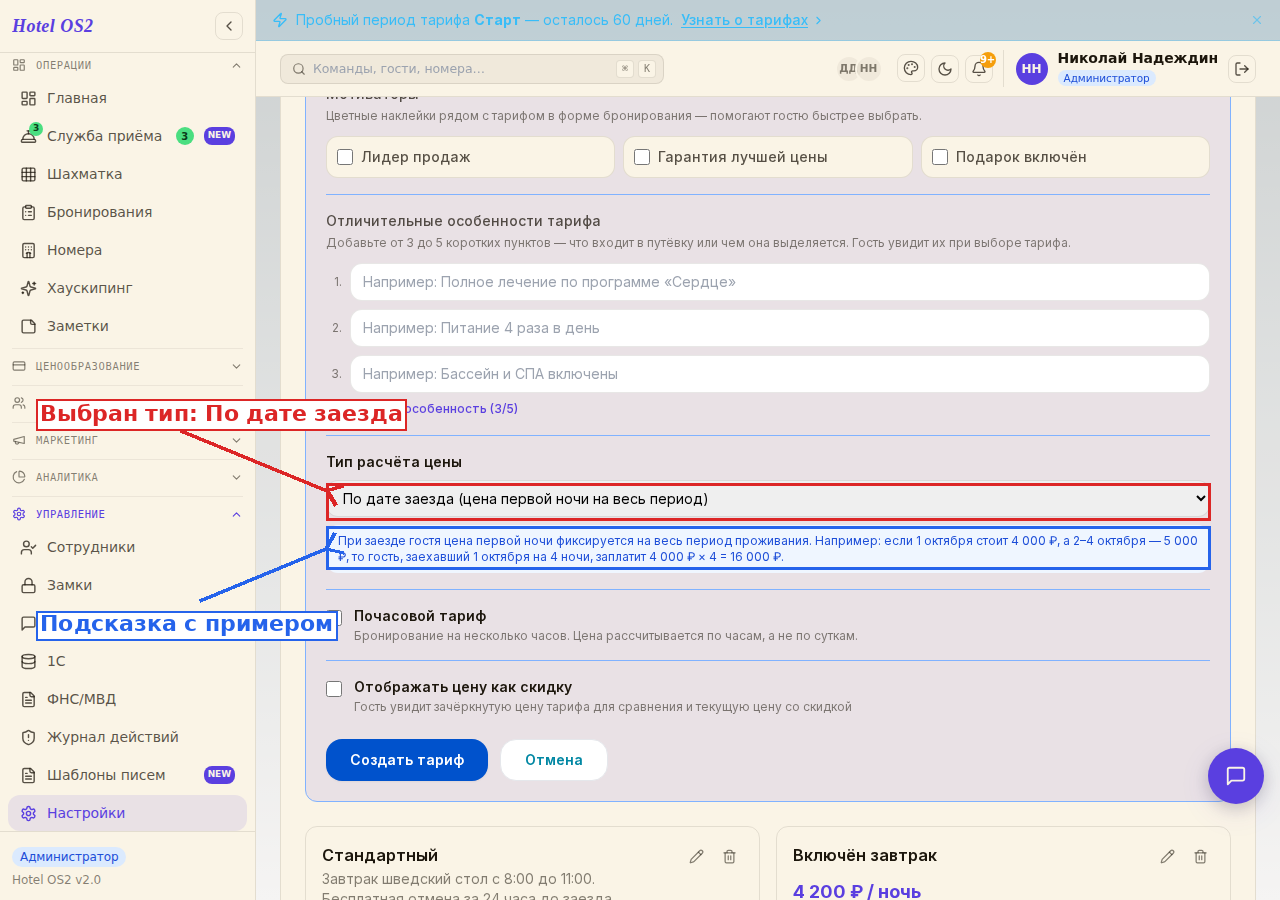The width and height of the screenshot is (1280, 900).
Task: Collapse the sidebar with the arrow button
Action: (229, 26)
